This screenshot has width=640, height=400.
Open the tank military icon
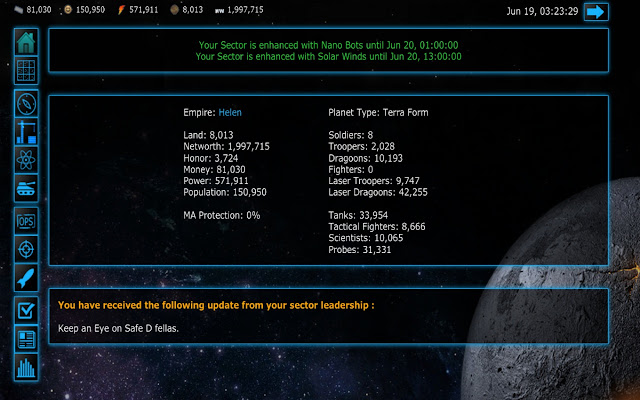click(26, 188)
